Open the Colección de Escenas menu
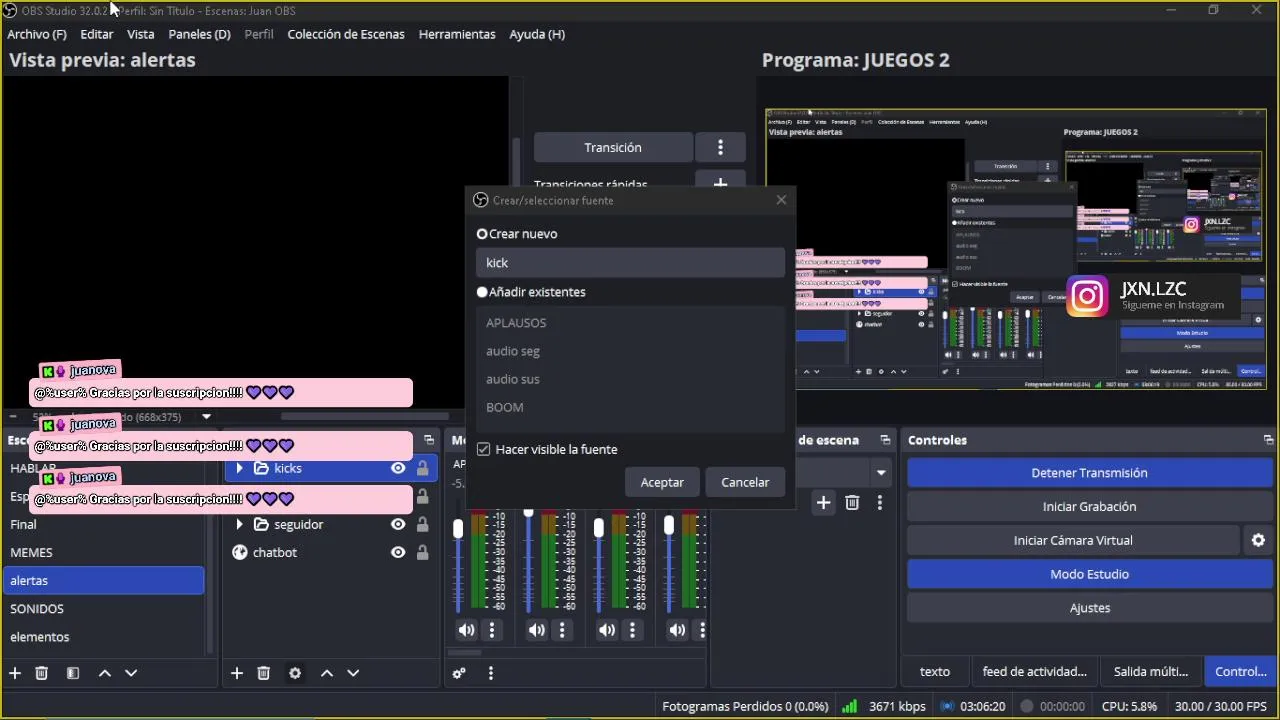 click(346, 34)
